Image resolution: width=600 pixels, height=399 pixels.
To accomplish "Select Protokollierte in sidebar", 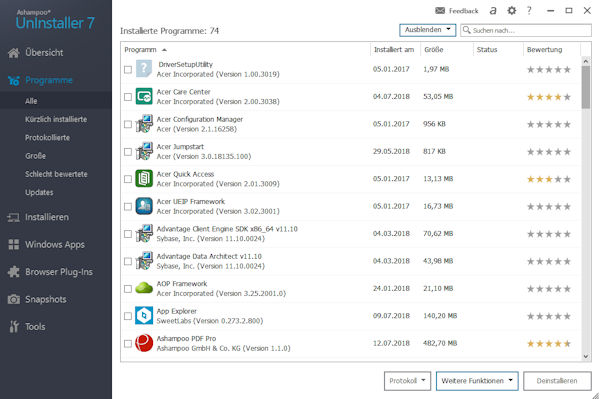I will (47, 138).
